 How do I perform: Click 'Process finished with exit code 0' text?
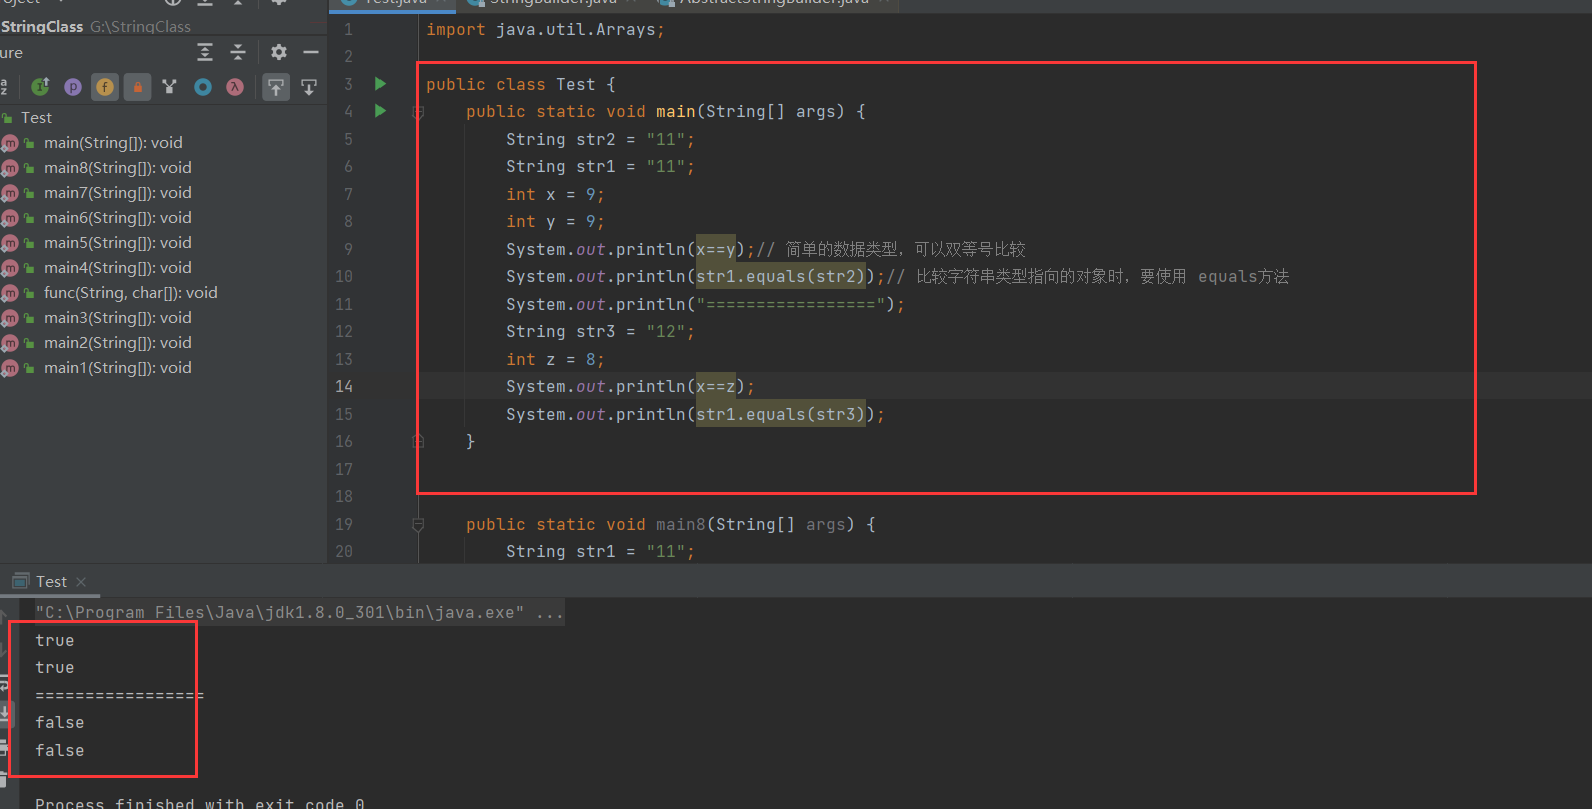click(x=200, y=803)
